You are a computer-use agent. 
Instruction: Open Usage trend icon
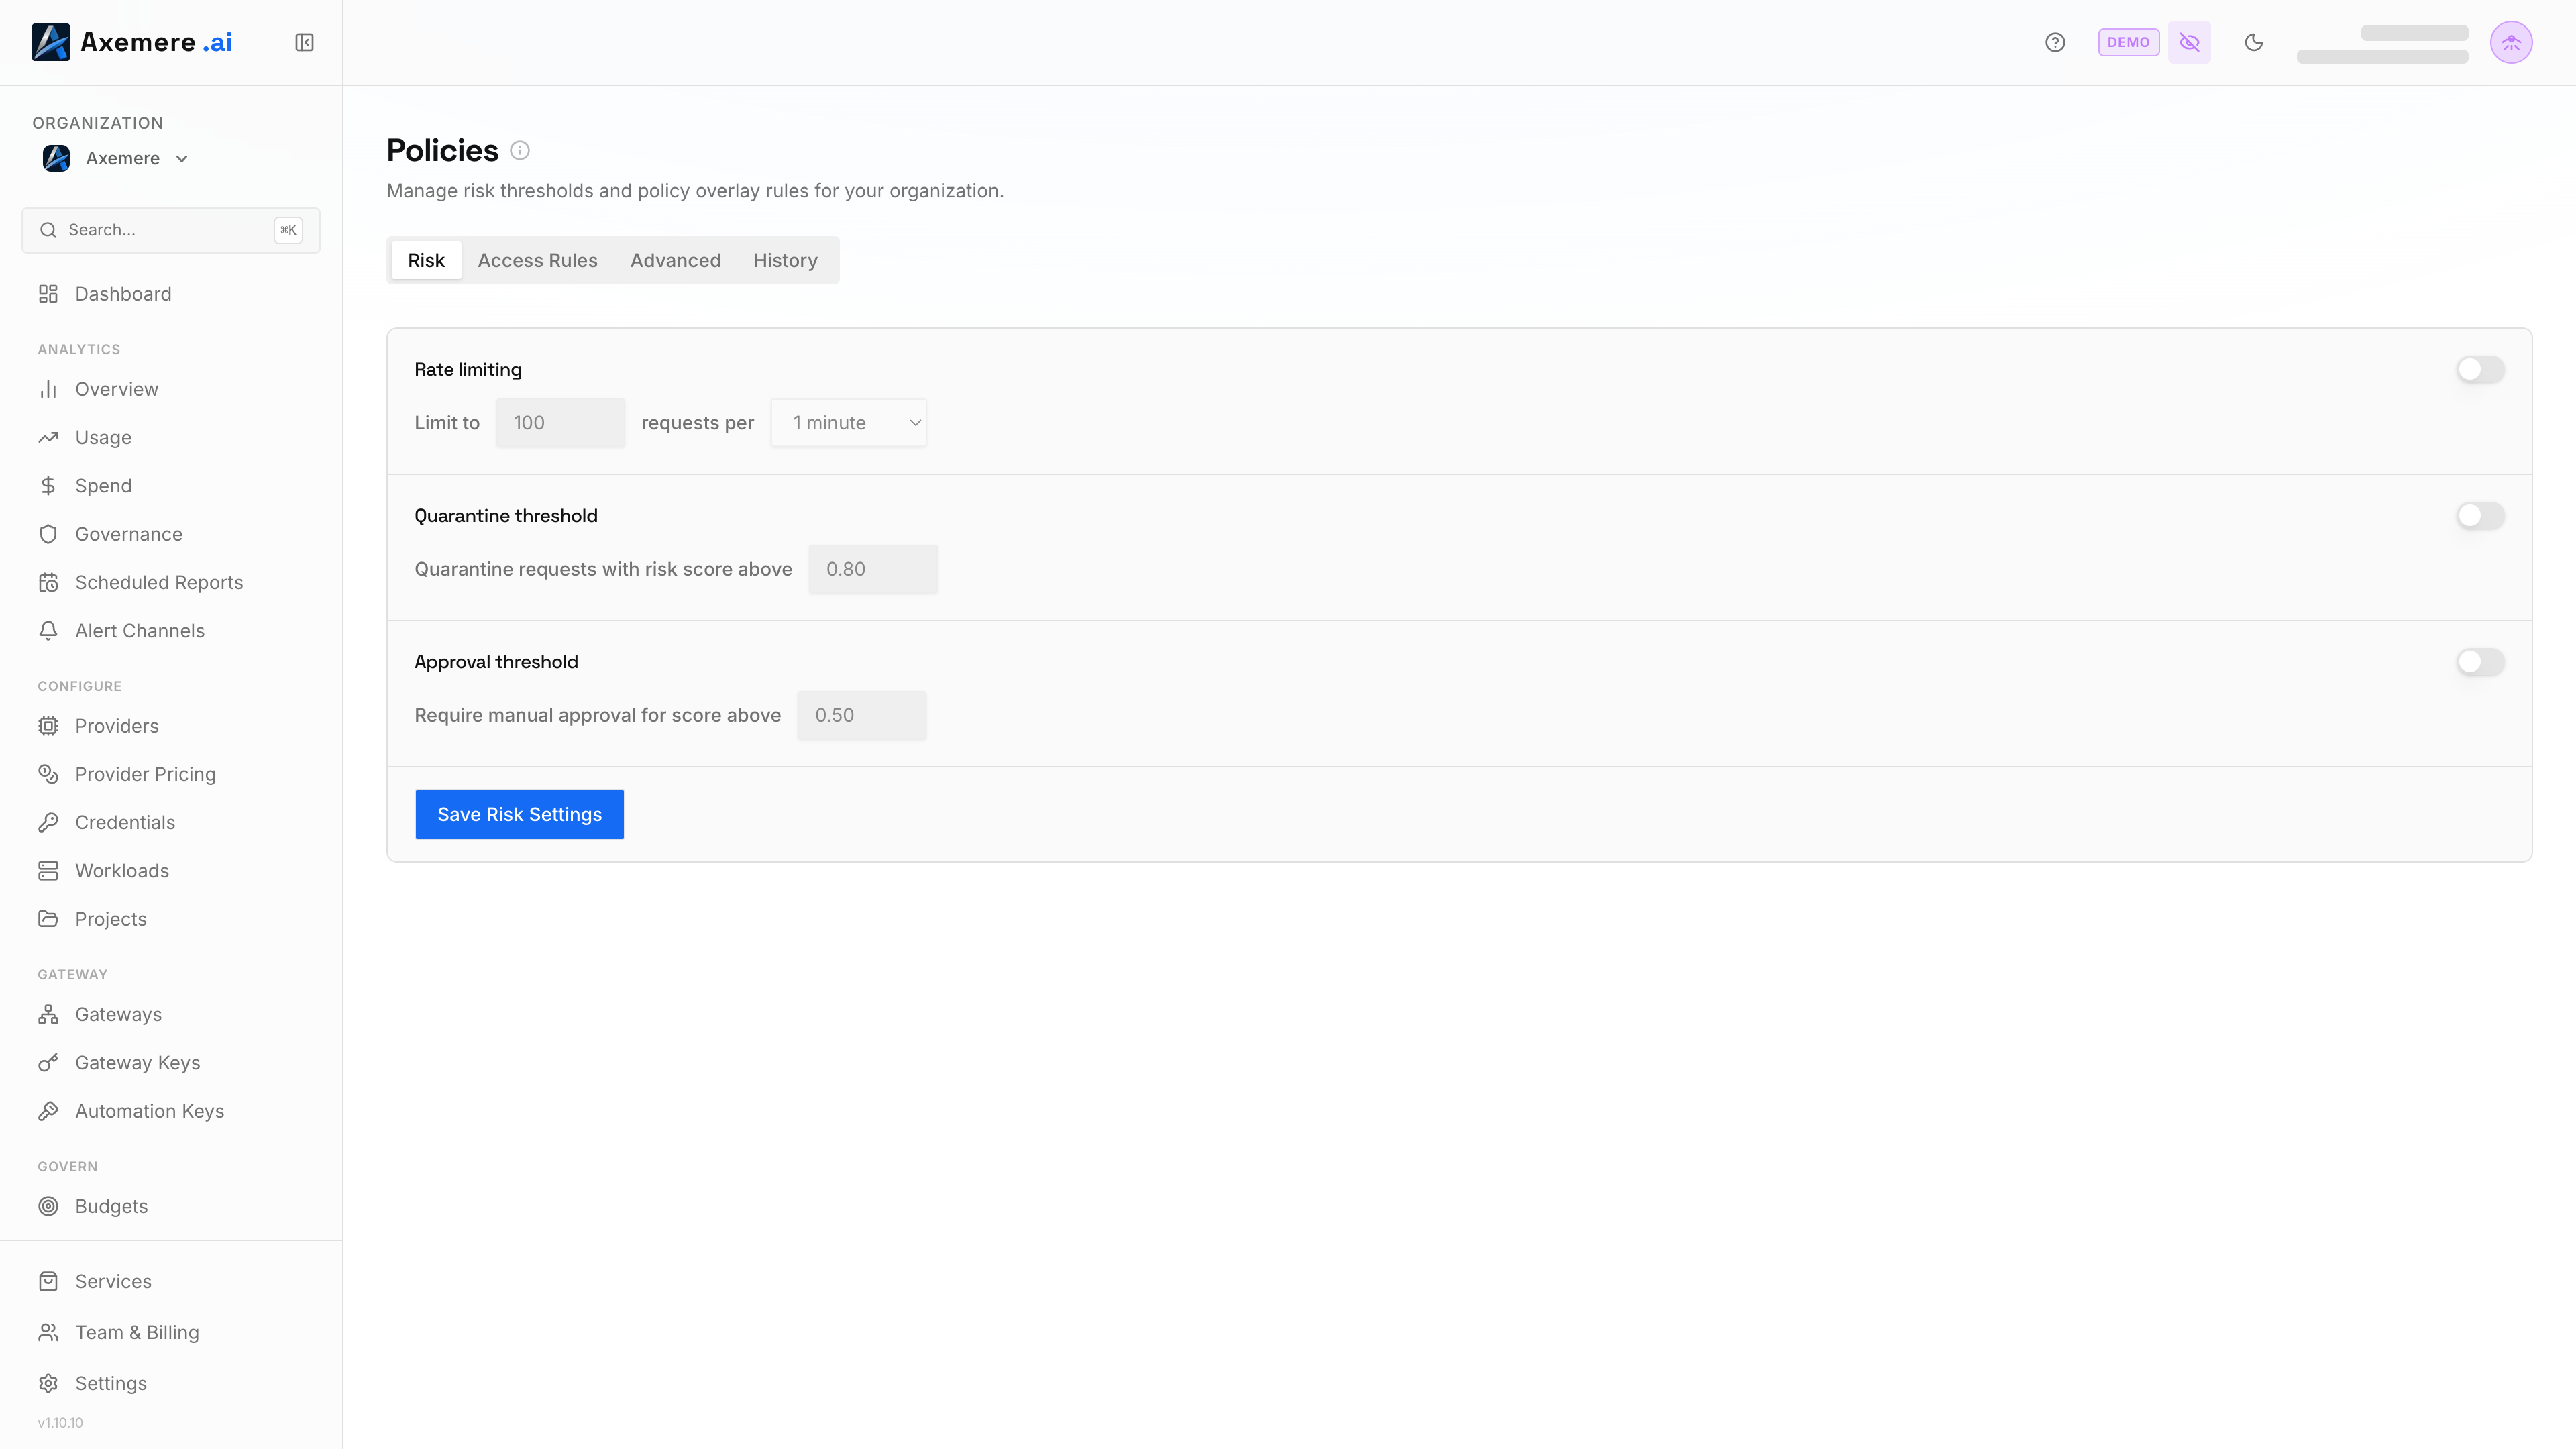(x=48, y=437)
